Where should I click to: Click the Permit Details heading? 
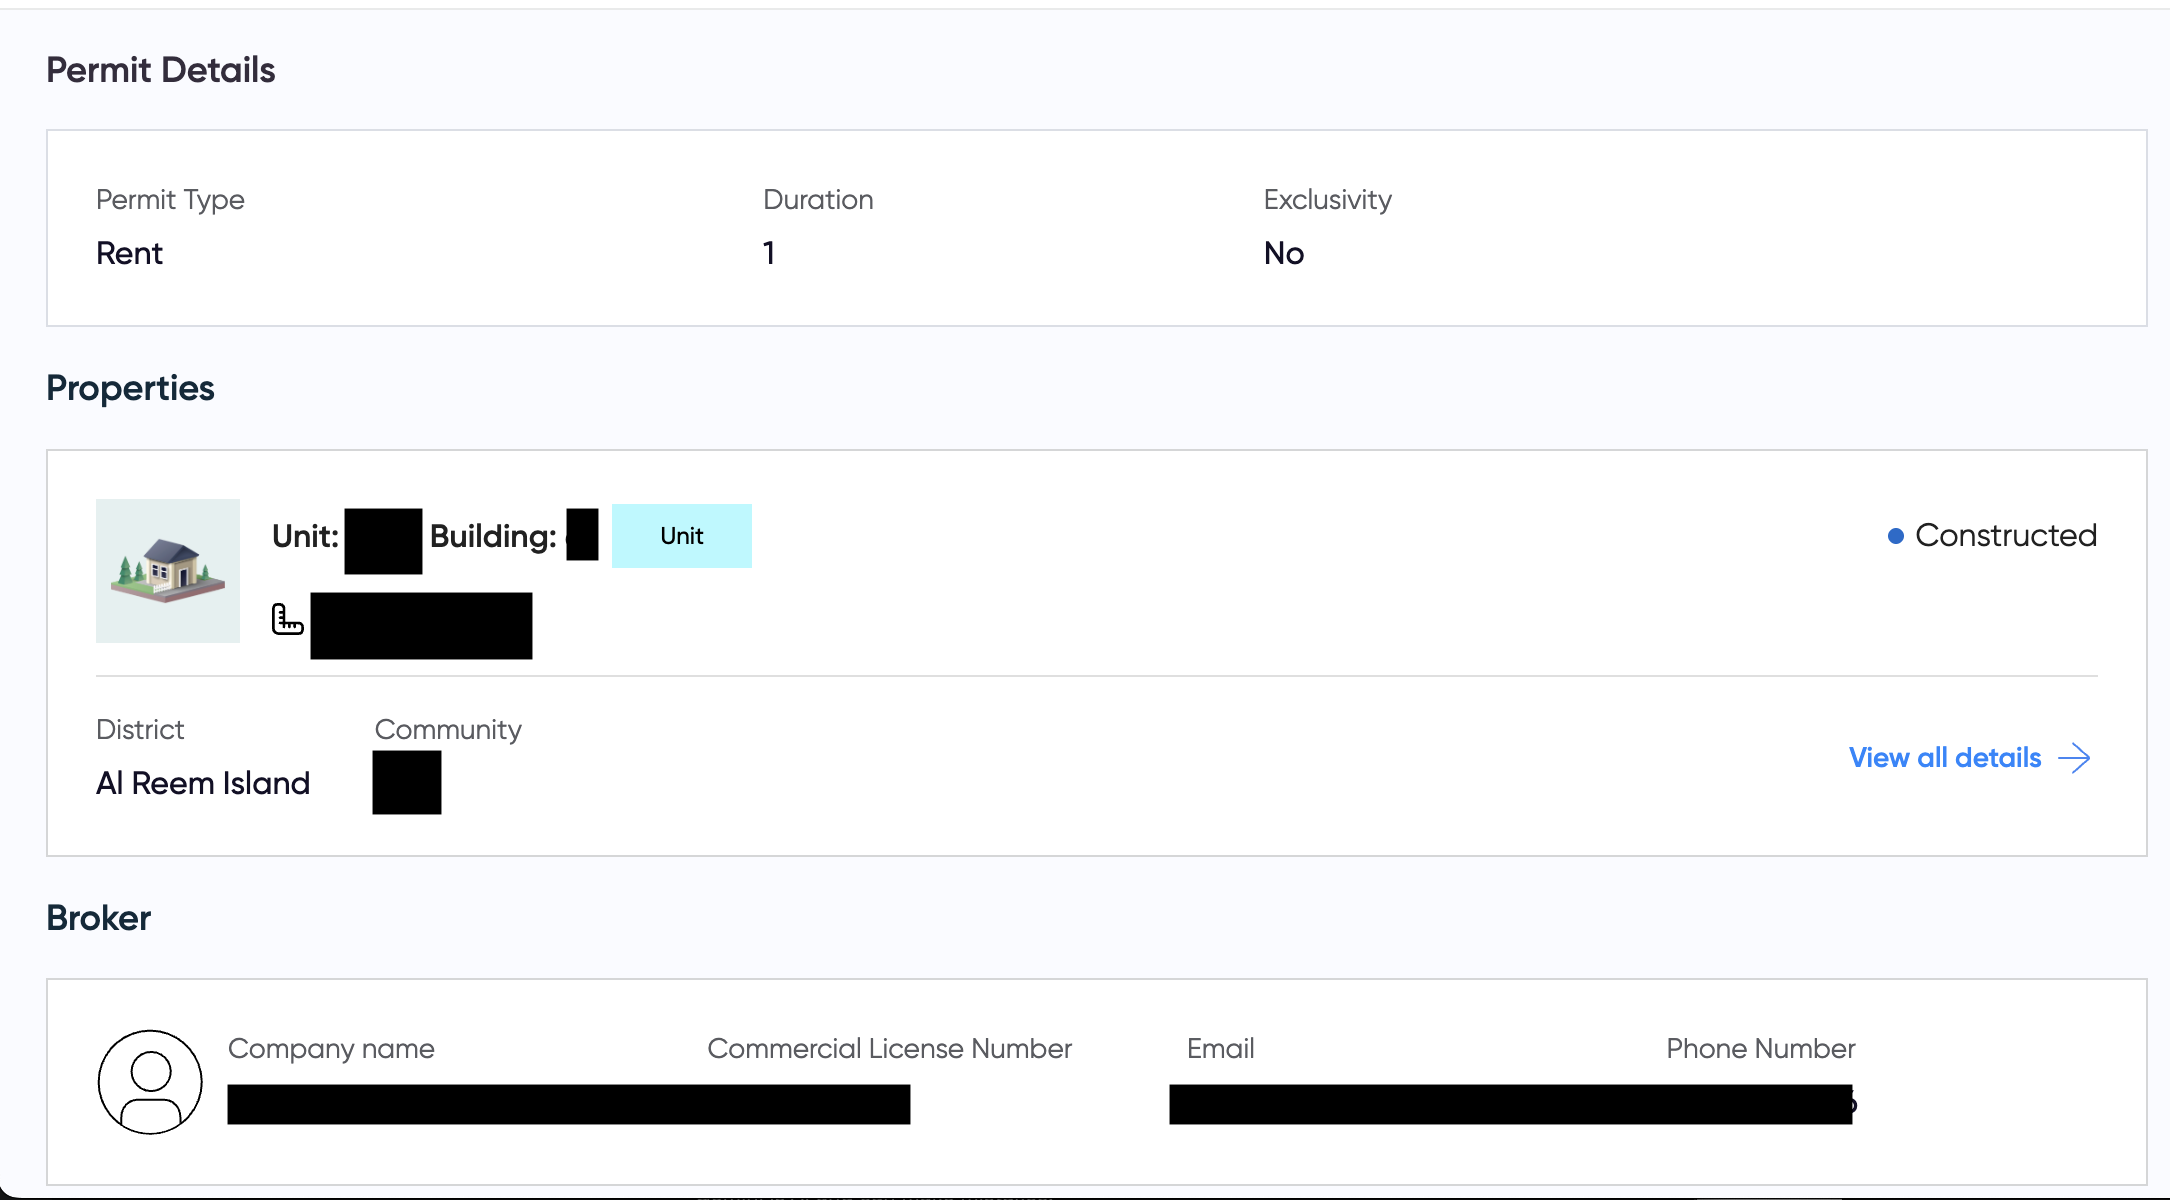(x=161, y=70)
